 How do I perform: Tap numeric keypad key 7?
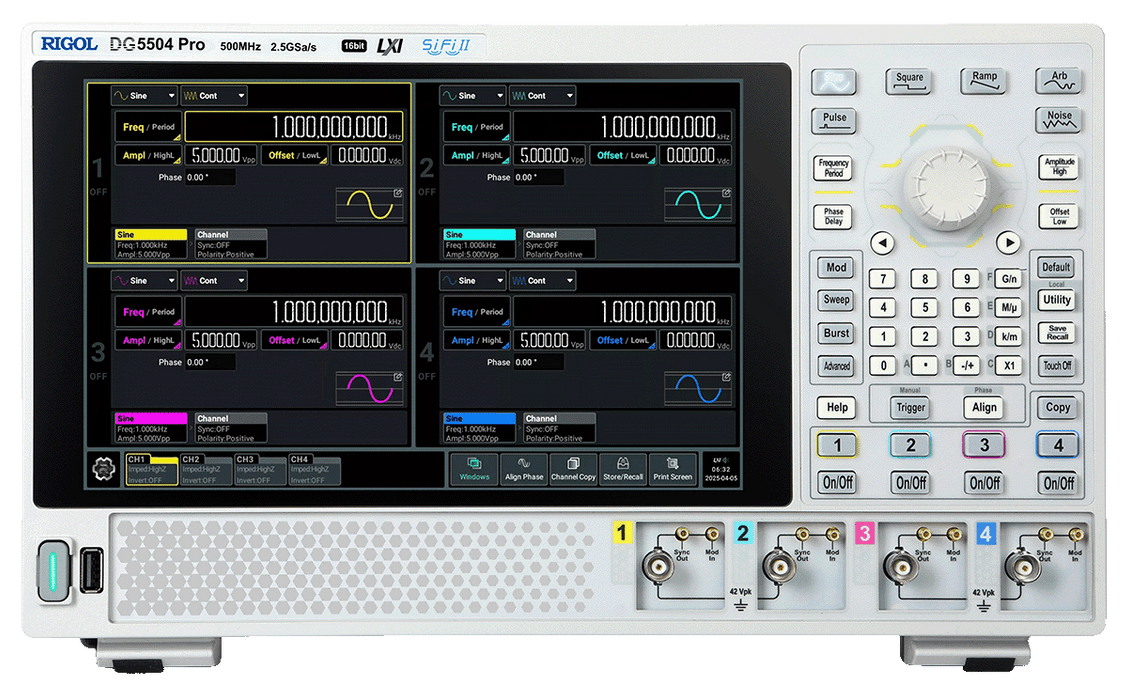pyautogui.click(x=883, y=279)
